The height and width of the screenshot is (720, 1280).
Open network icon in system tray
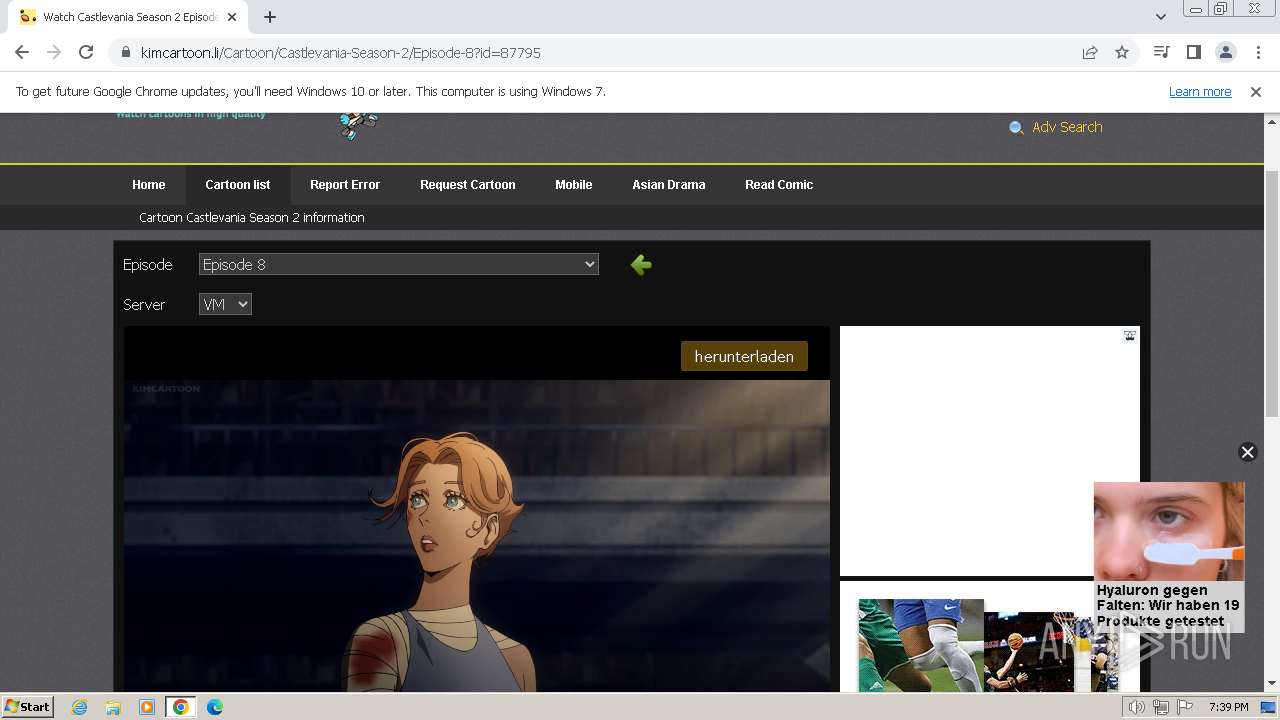pyautogui.click(x=1160, y=707)
